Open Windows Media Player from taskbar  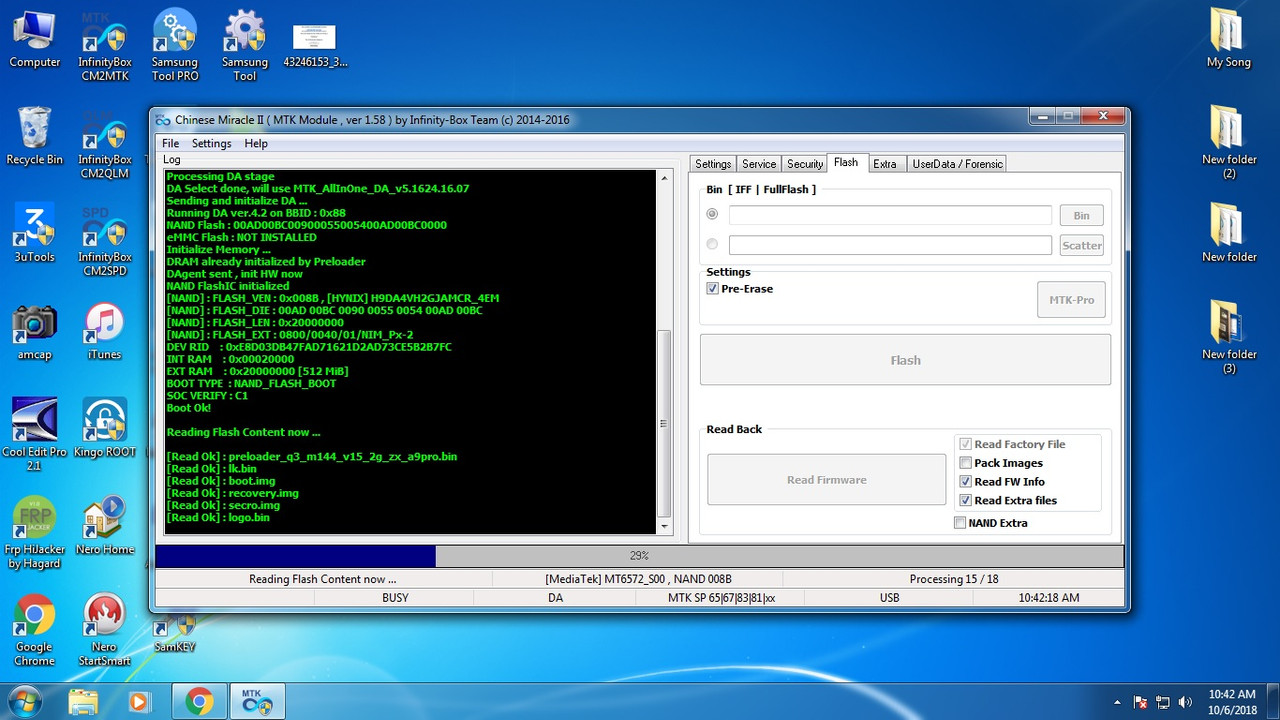139,701
